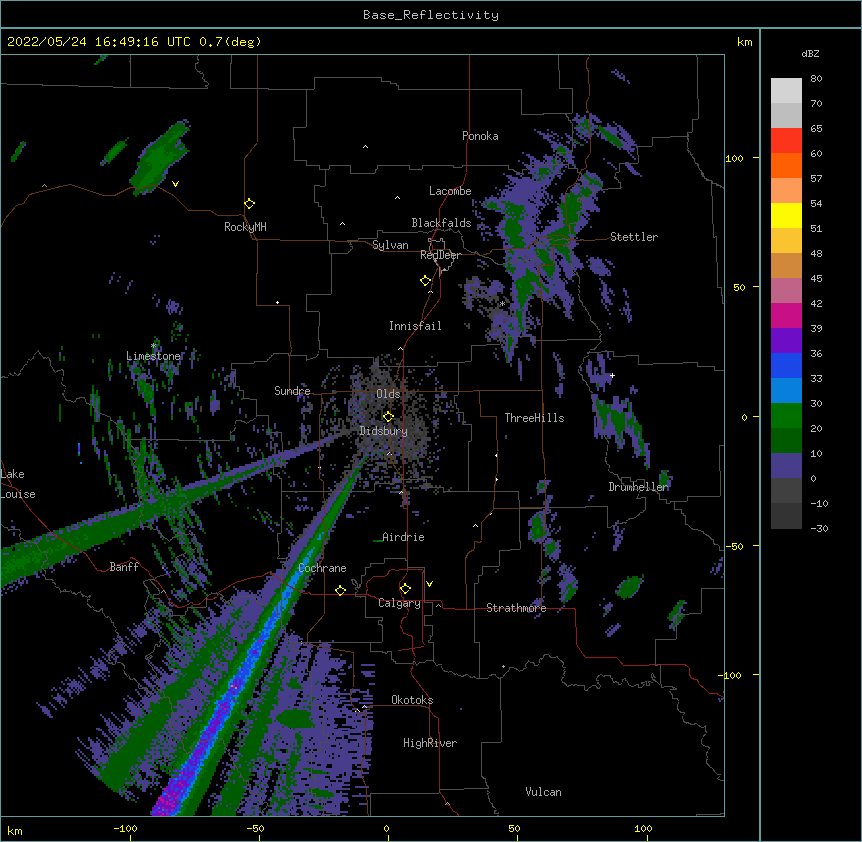Click the ThreeHills city label
This screenshot has width=862, height=842.
[x=534, y=418]
